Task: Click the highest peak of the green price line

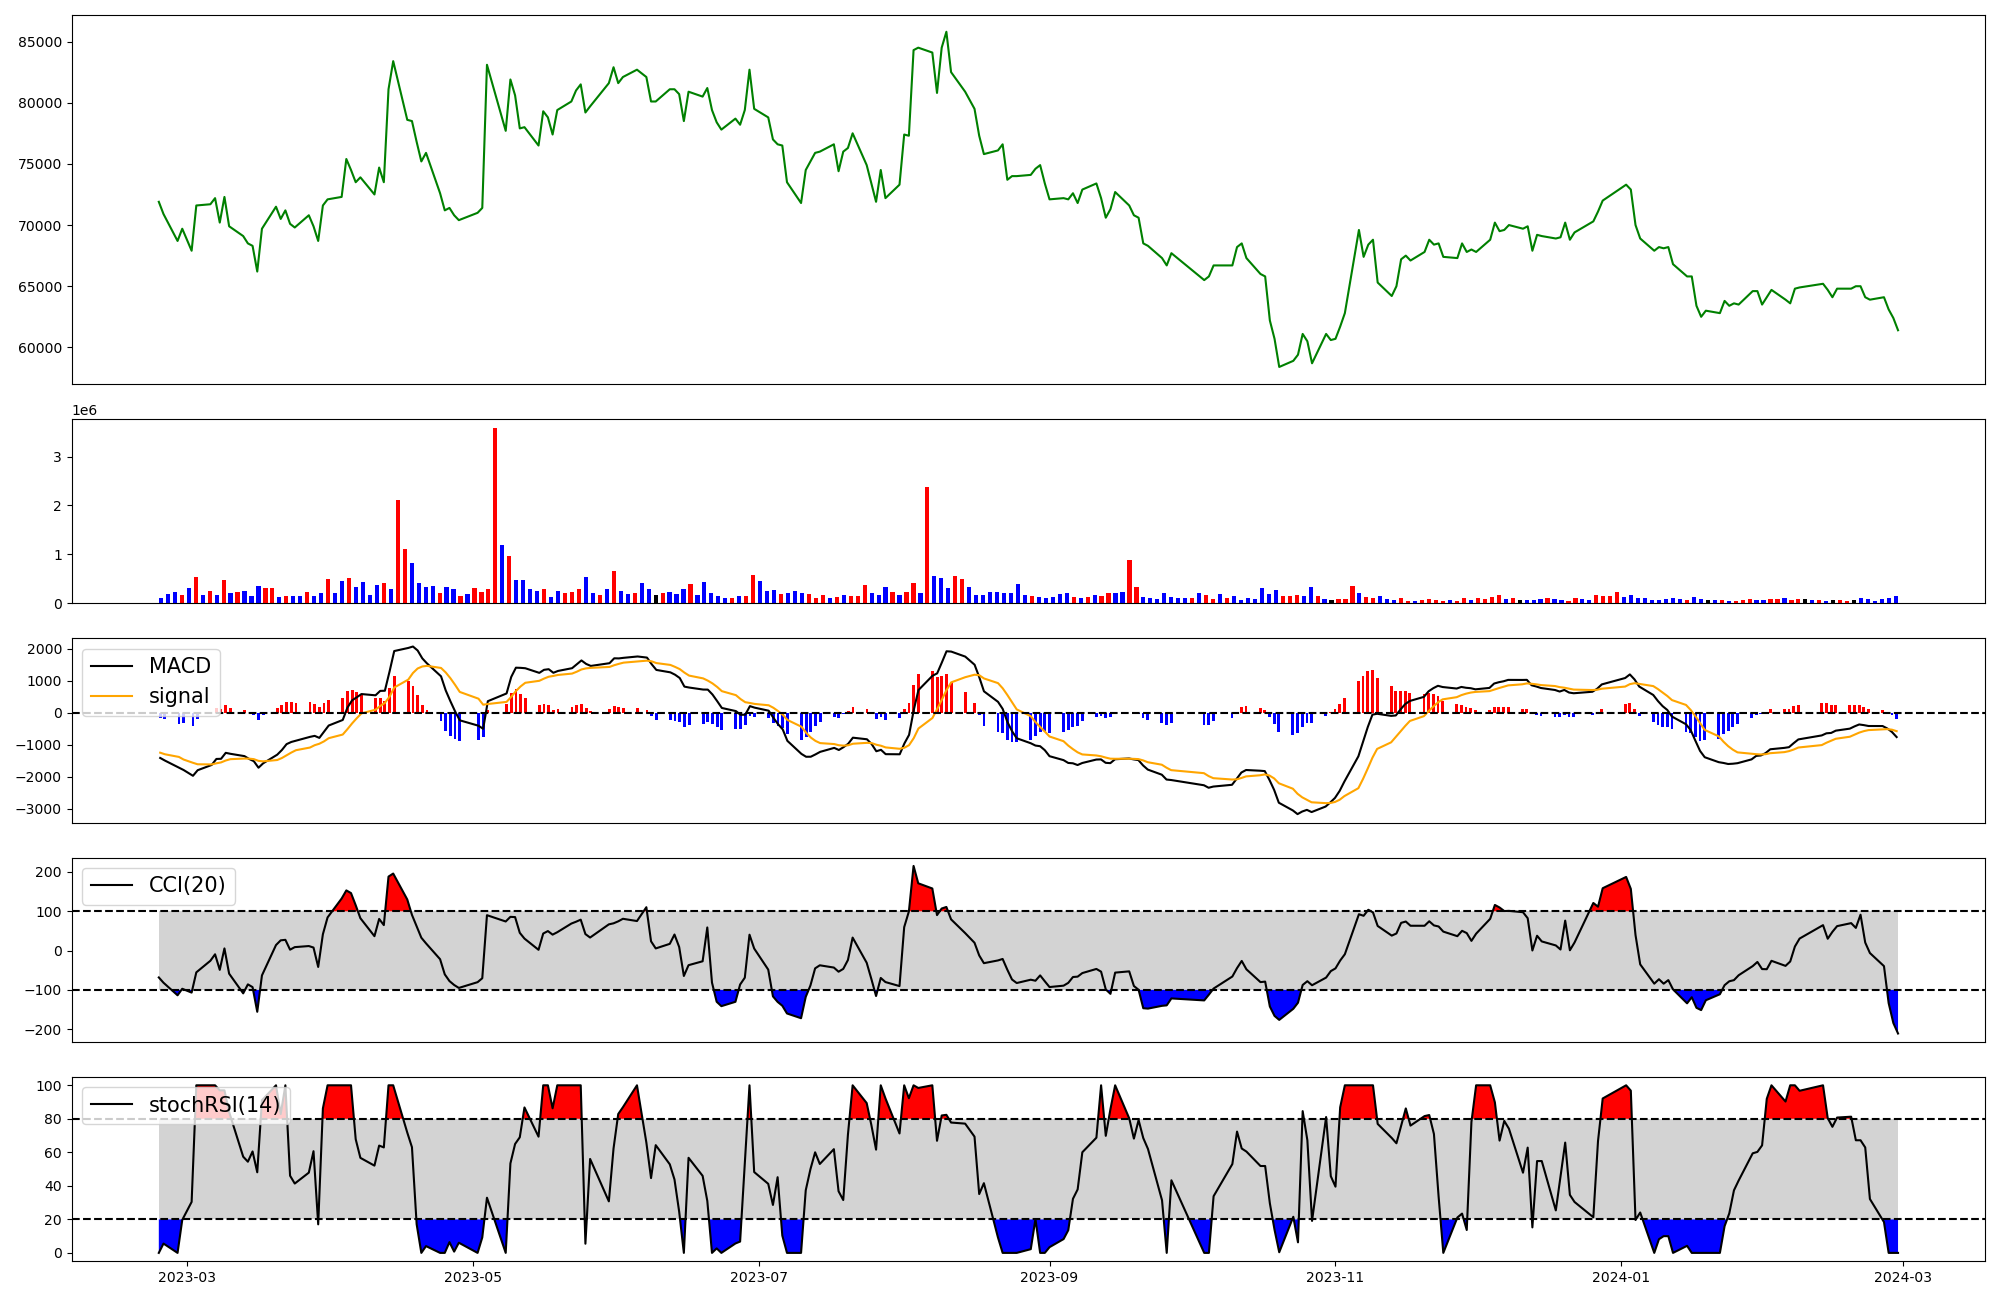Action: click(946, 32)
